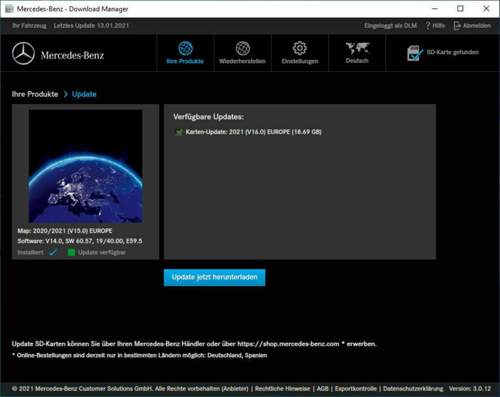Go back to Ihre Produkte breadcrumb
500x397 pixels.
(35, 94)
